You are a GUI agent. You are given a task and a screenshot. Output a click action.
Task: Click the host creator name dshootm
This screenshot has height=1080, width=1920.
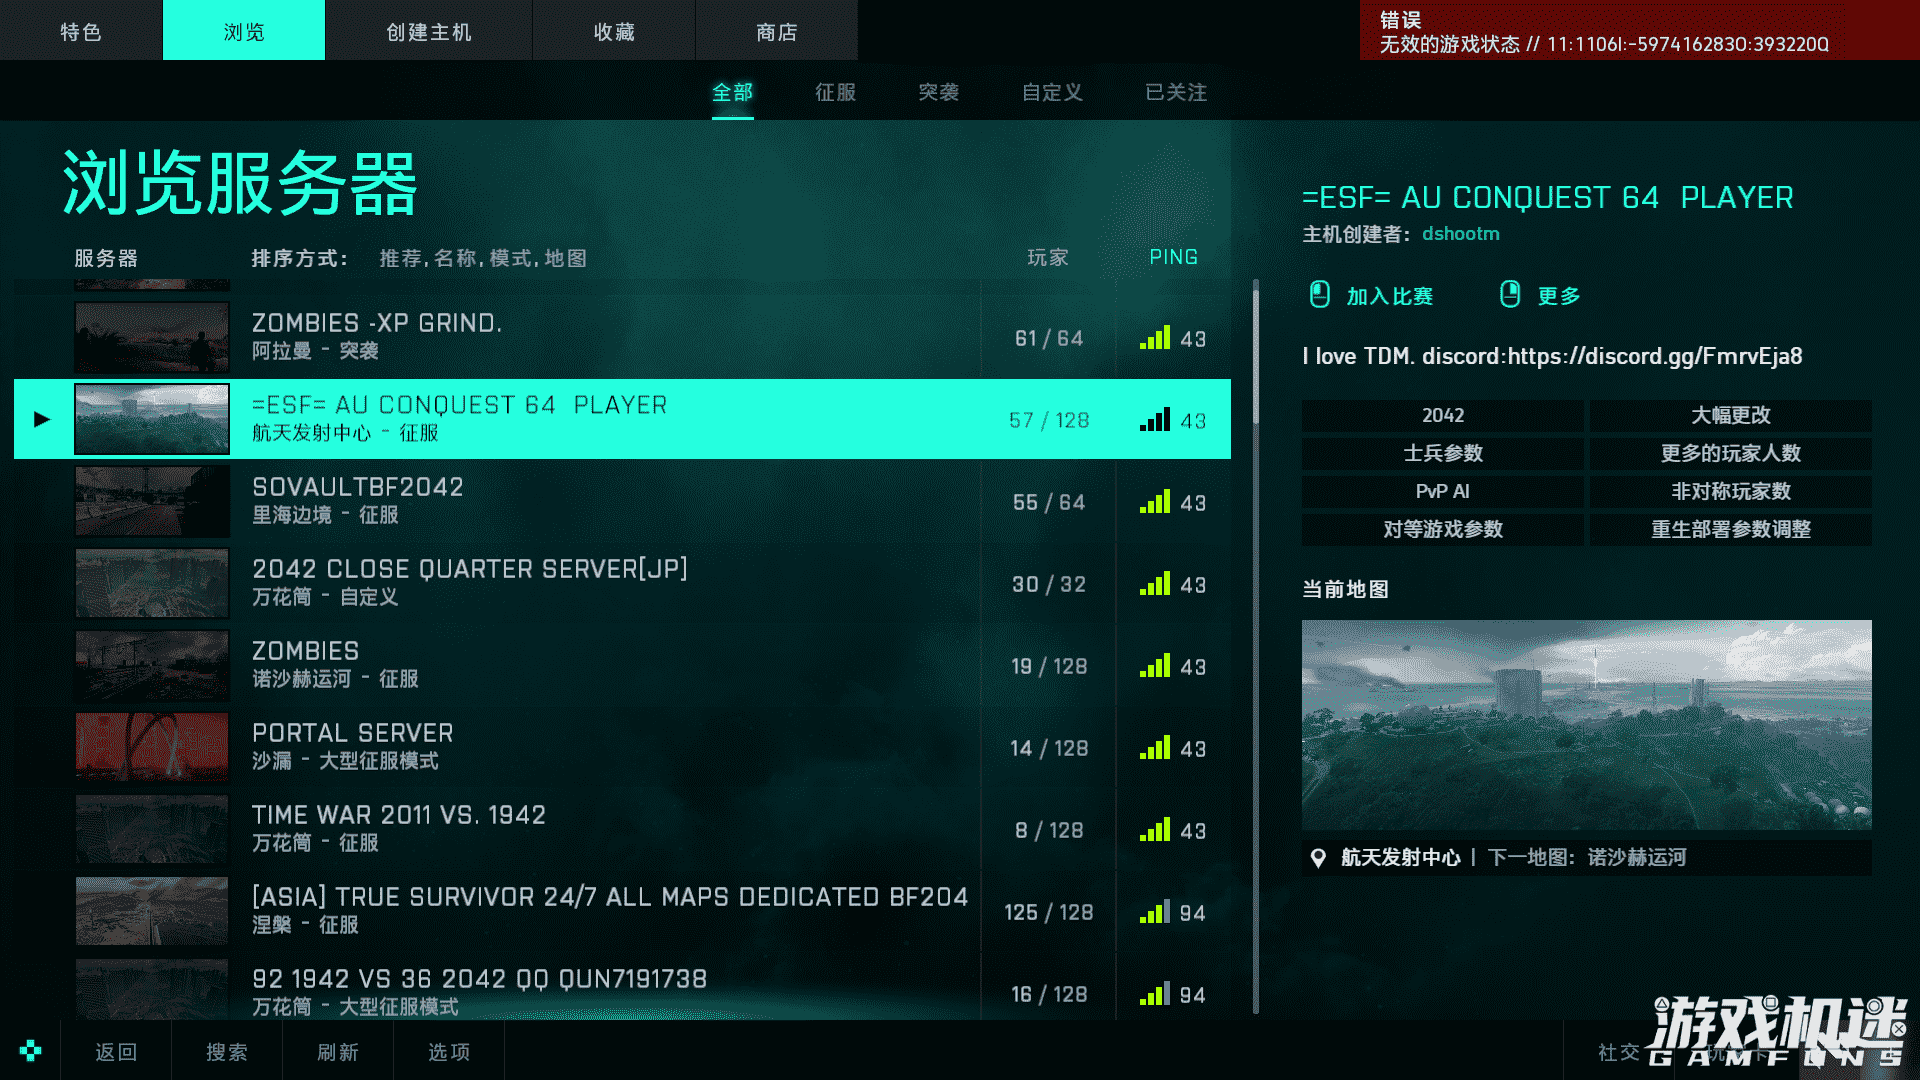tap(1461, 234)
